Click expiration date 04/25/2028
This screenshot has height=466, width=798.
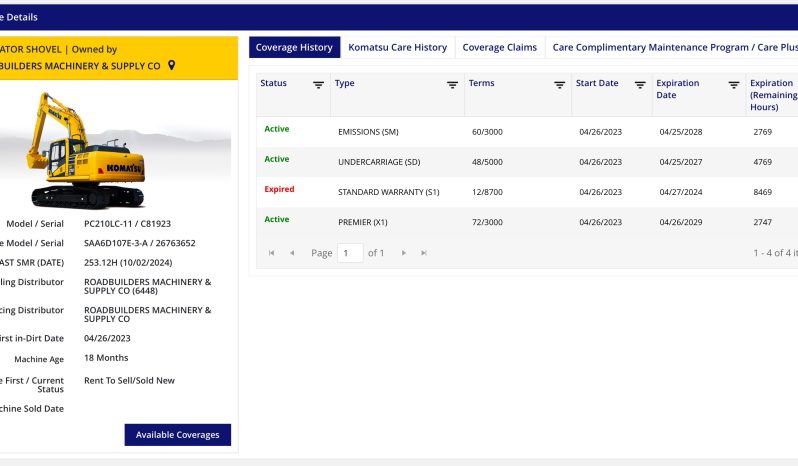[680, 132]
